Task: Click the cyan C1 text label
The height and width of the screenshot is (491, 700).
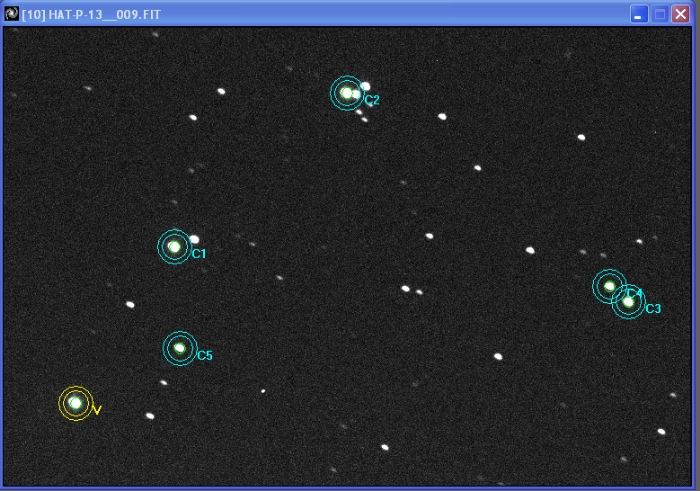Action: pyautogui.click(x=198, y=254)
